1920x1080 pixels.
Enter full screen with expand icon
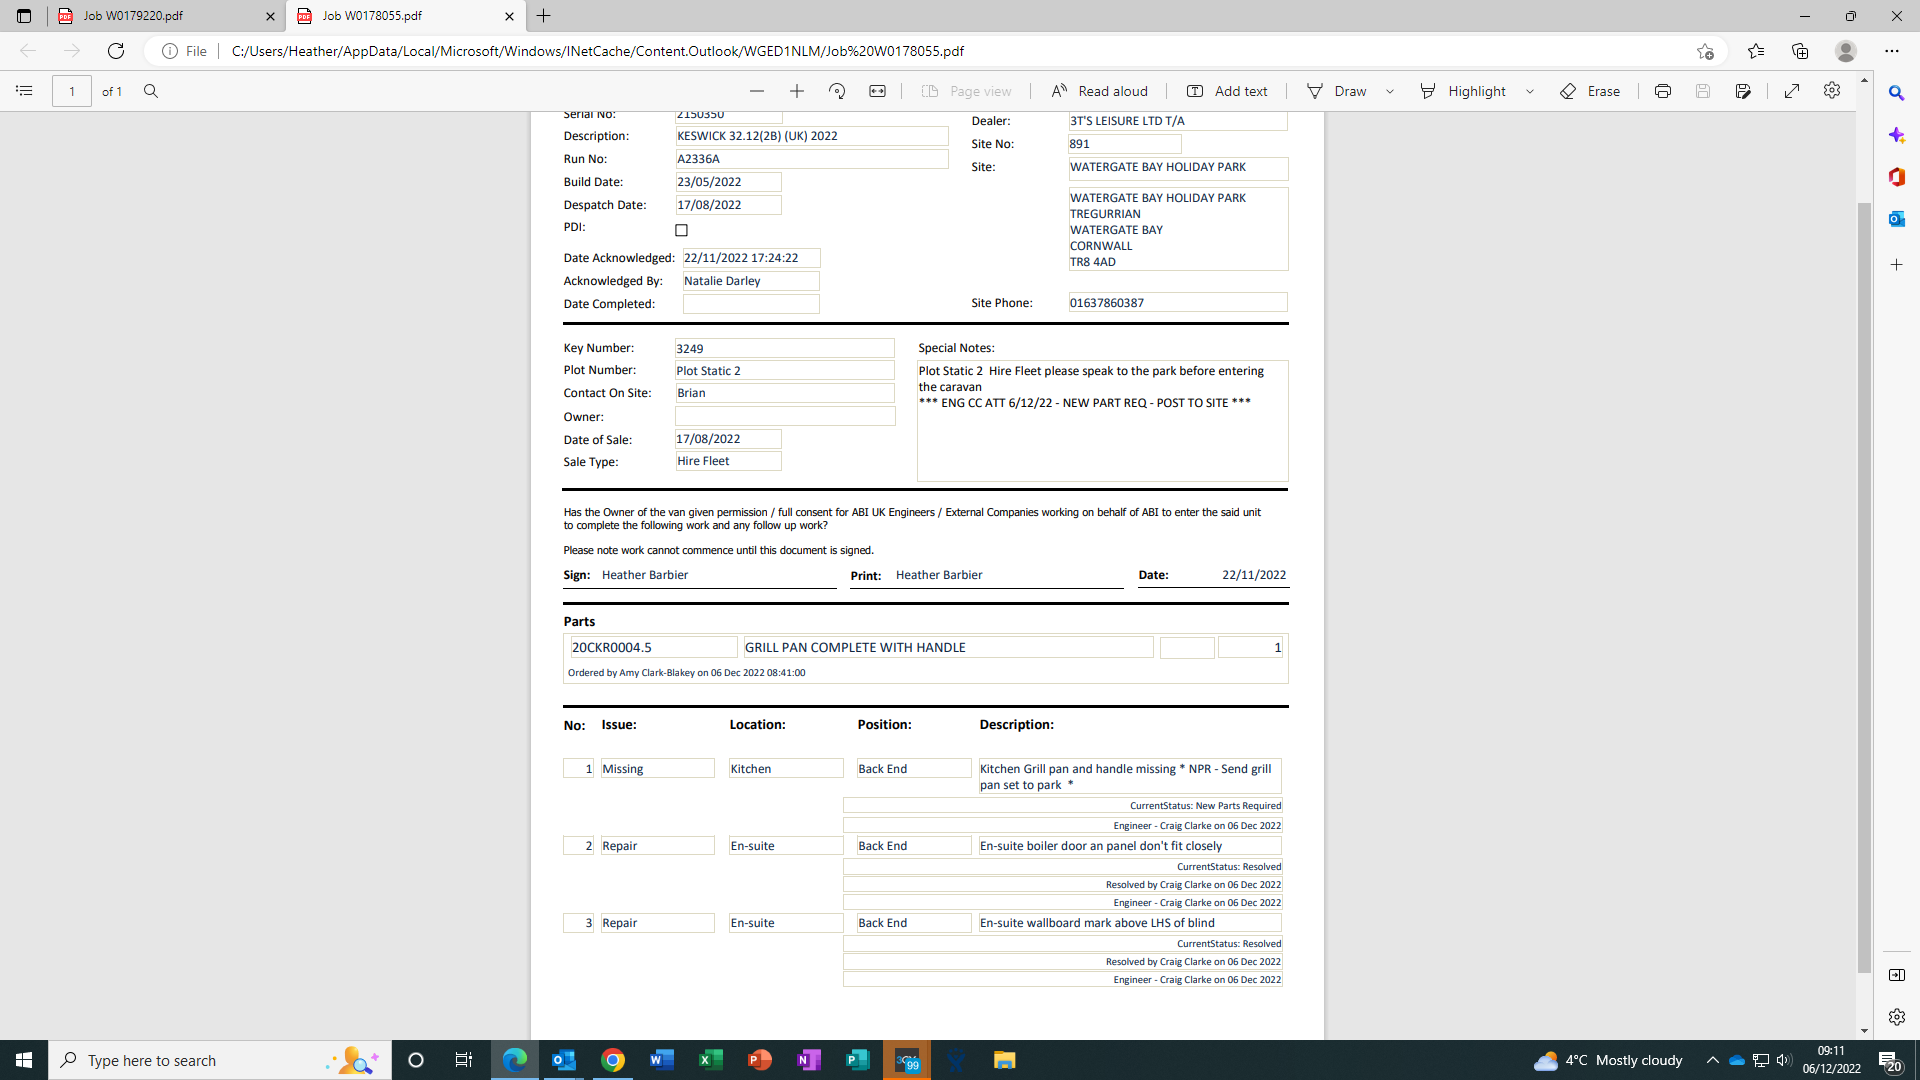click(1792, 91)
